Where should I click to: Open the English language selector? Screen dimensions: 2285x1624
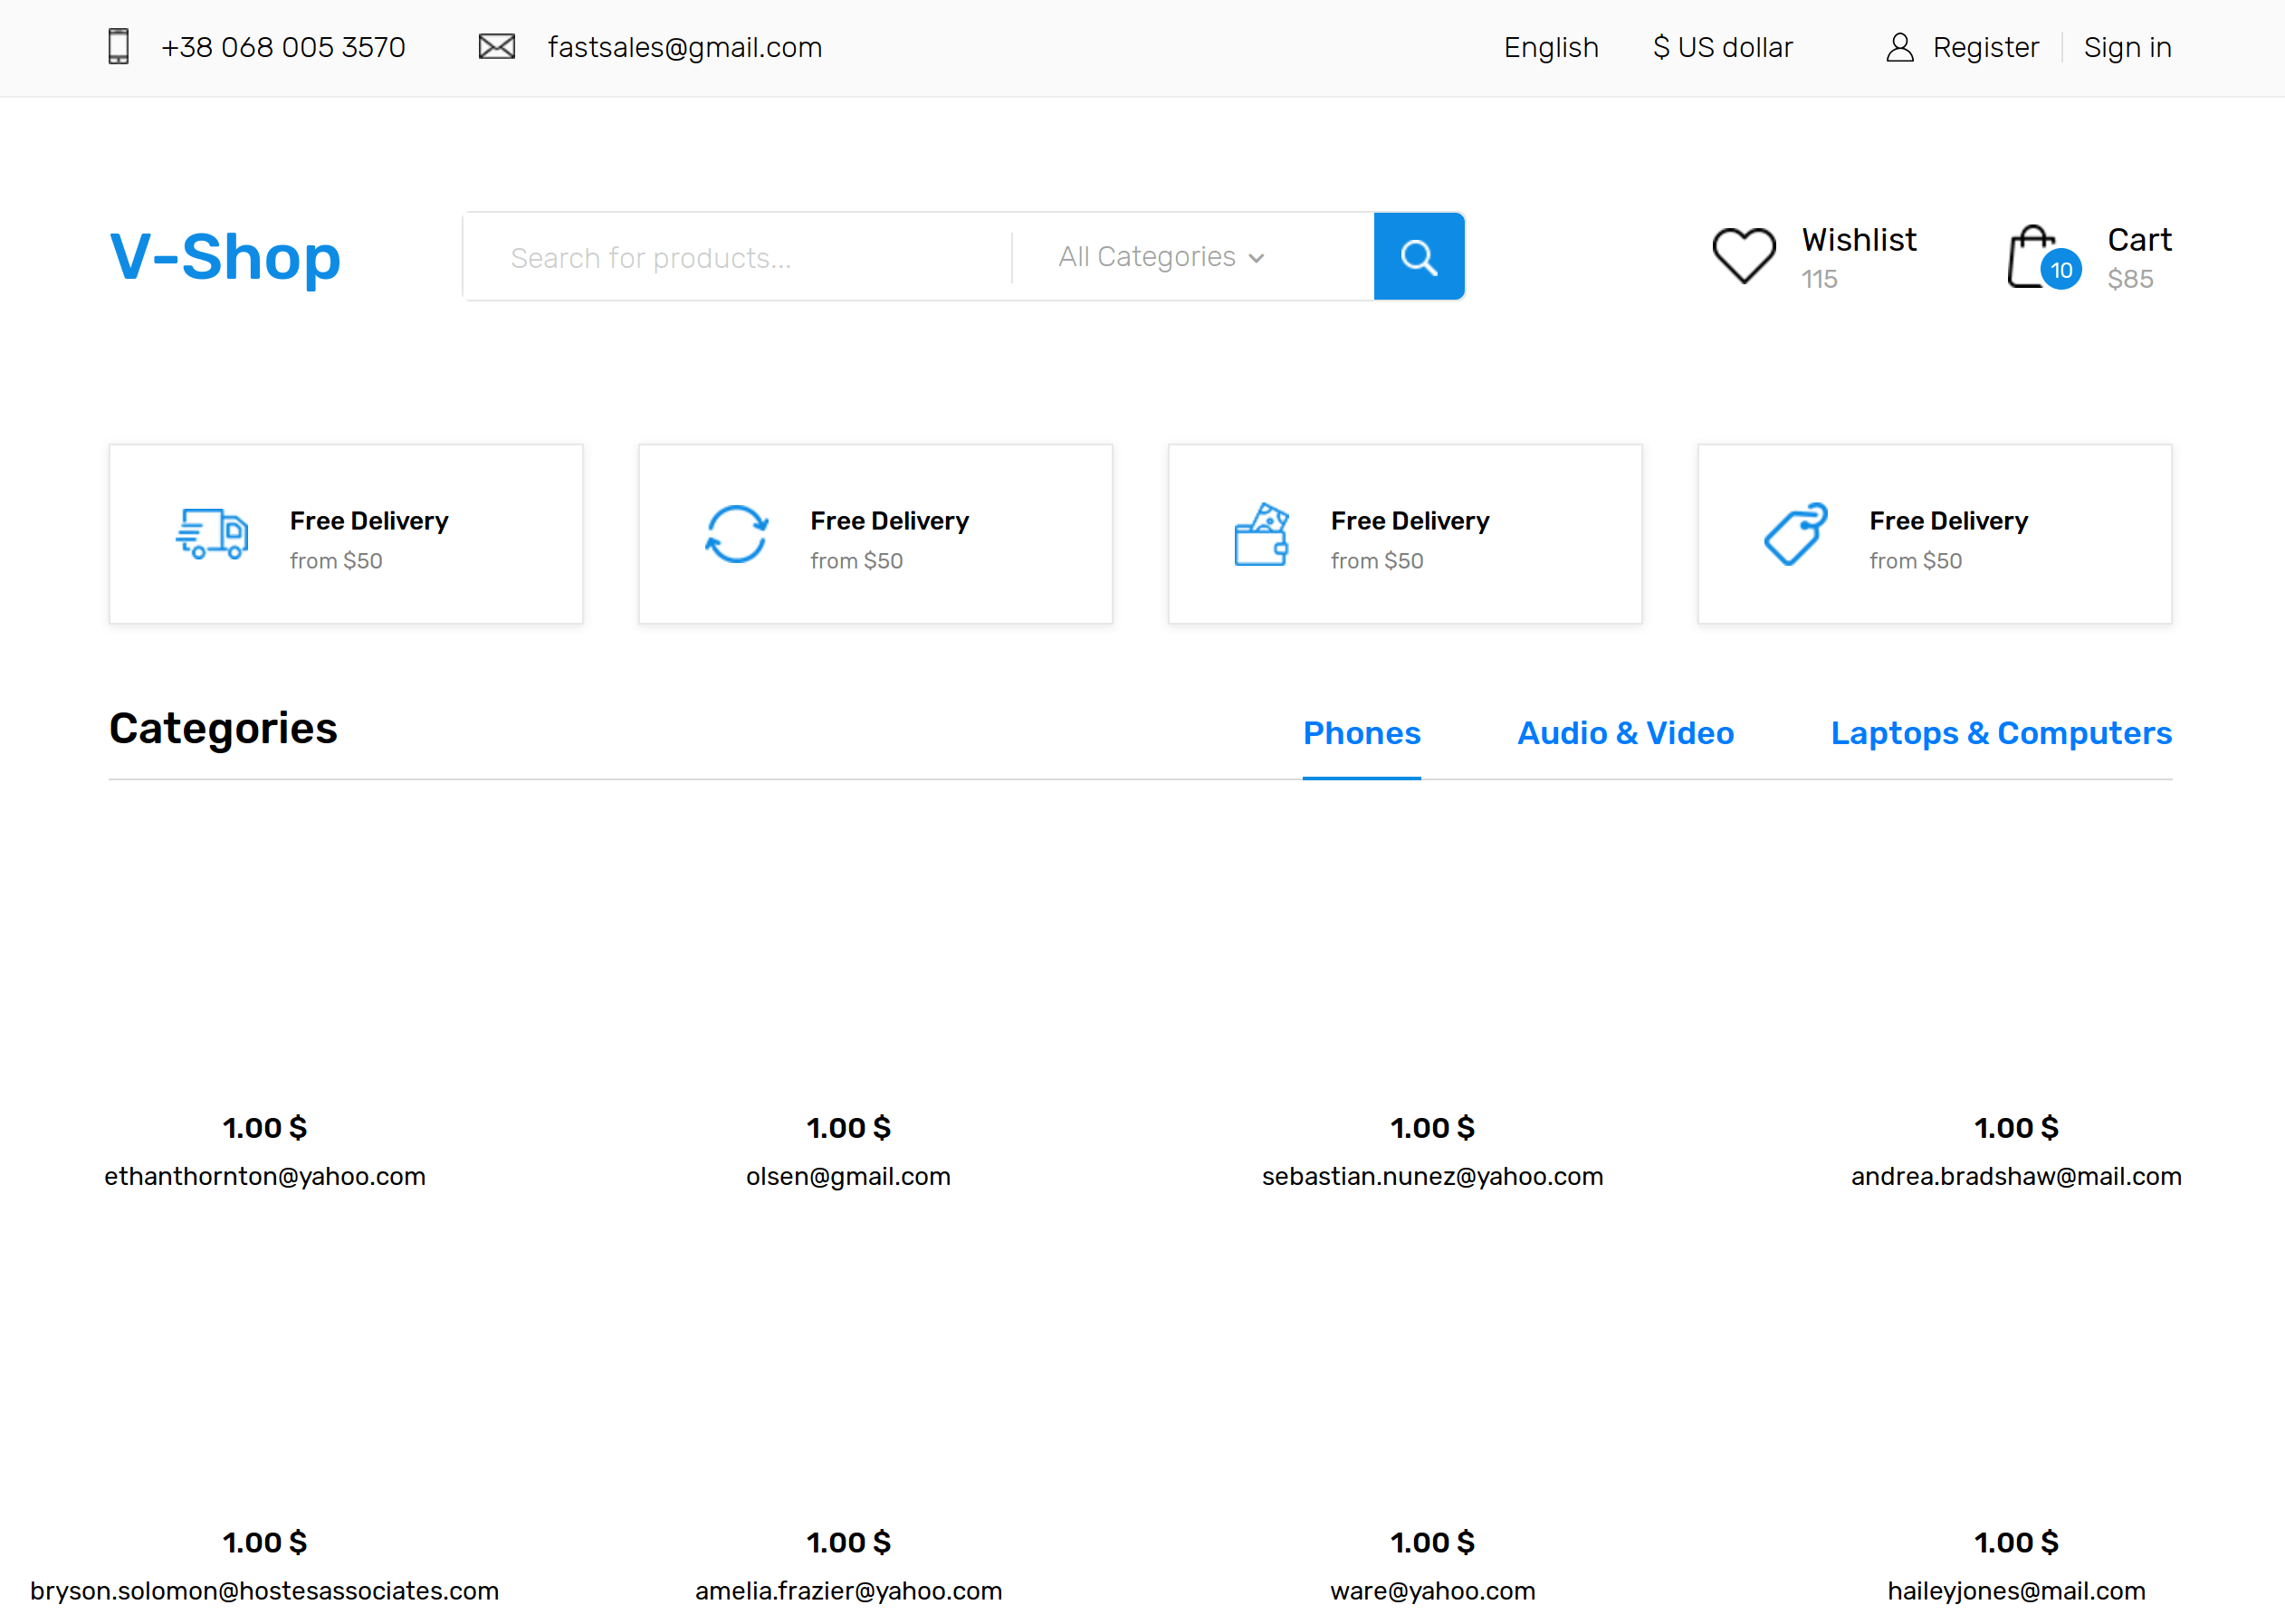(1550, 46)
